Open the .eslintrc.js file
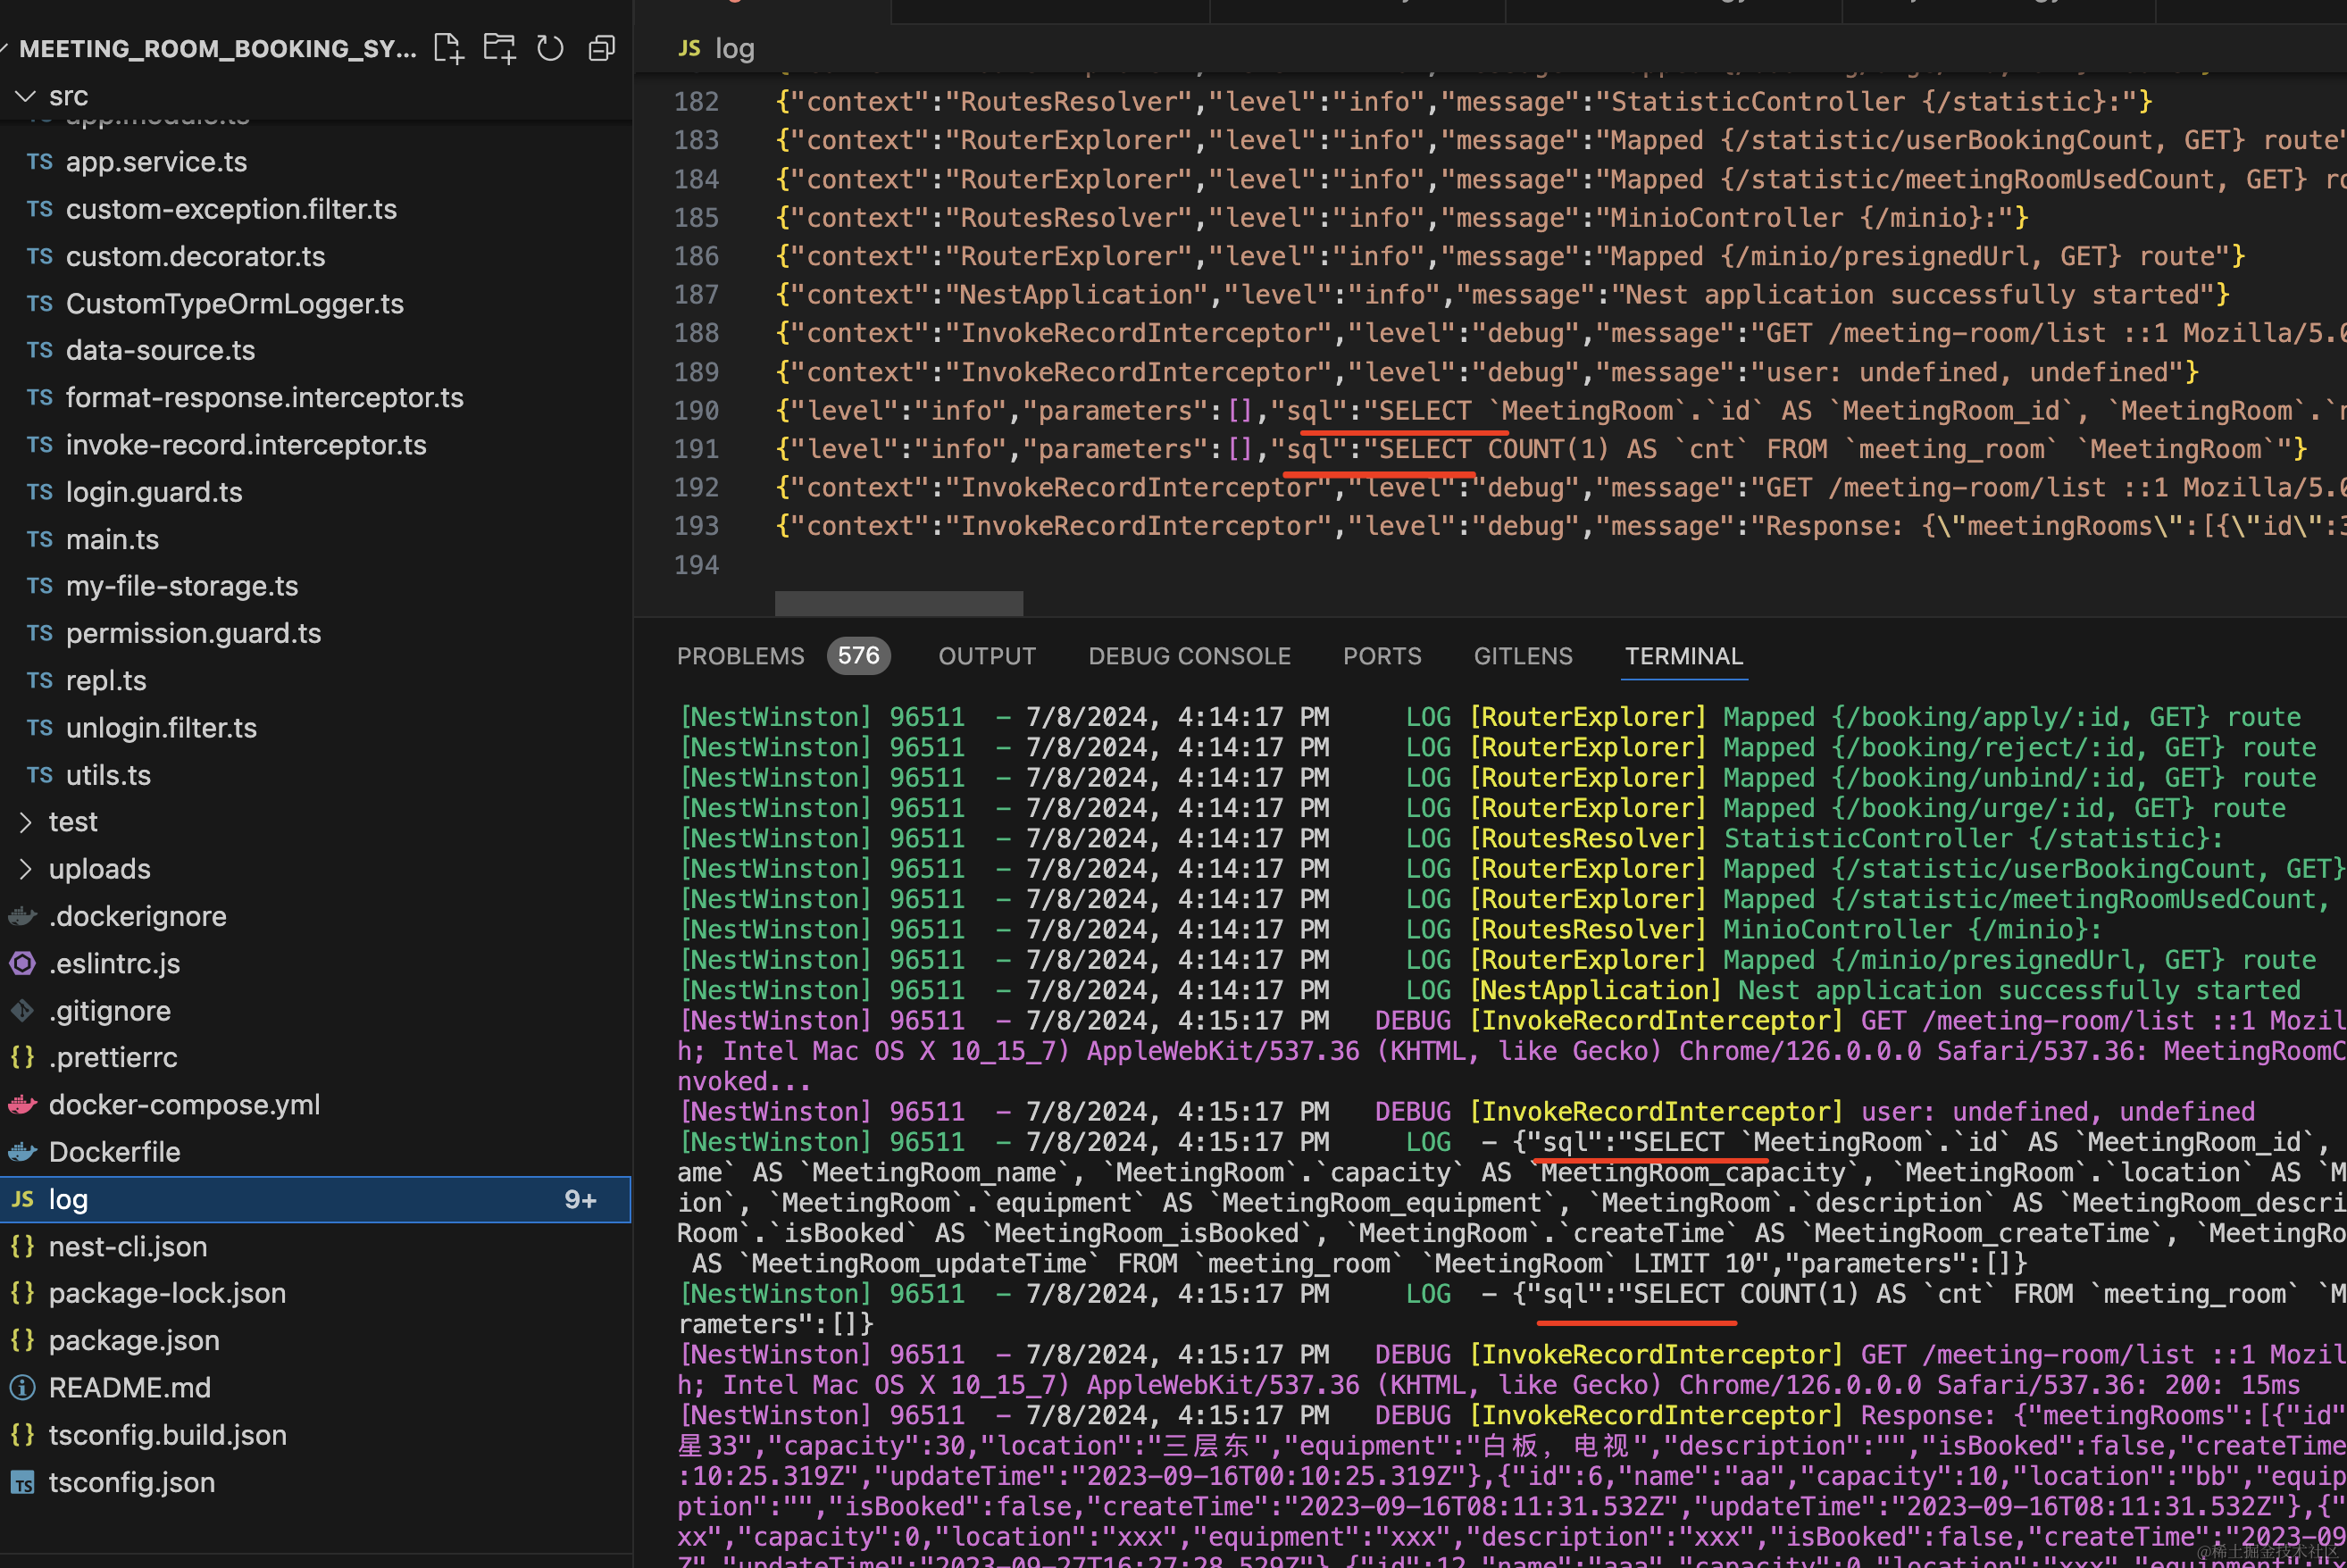 click(x=114, y=964)
